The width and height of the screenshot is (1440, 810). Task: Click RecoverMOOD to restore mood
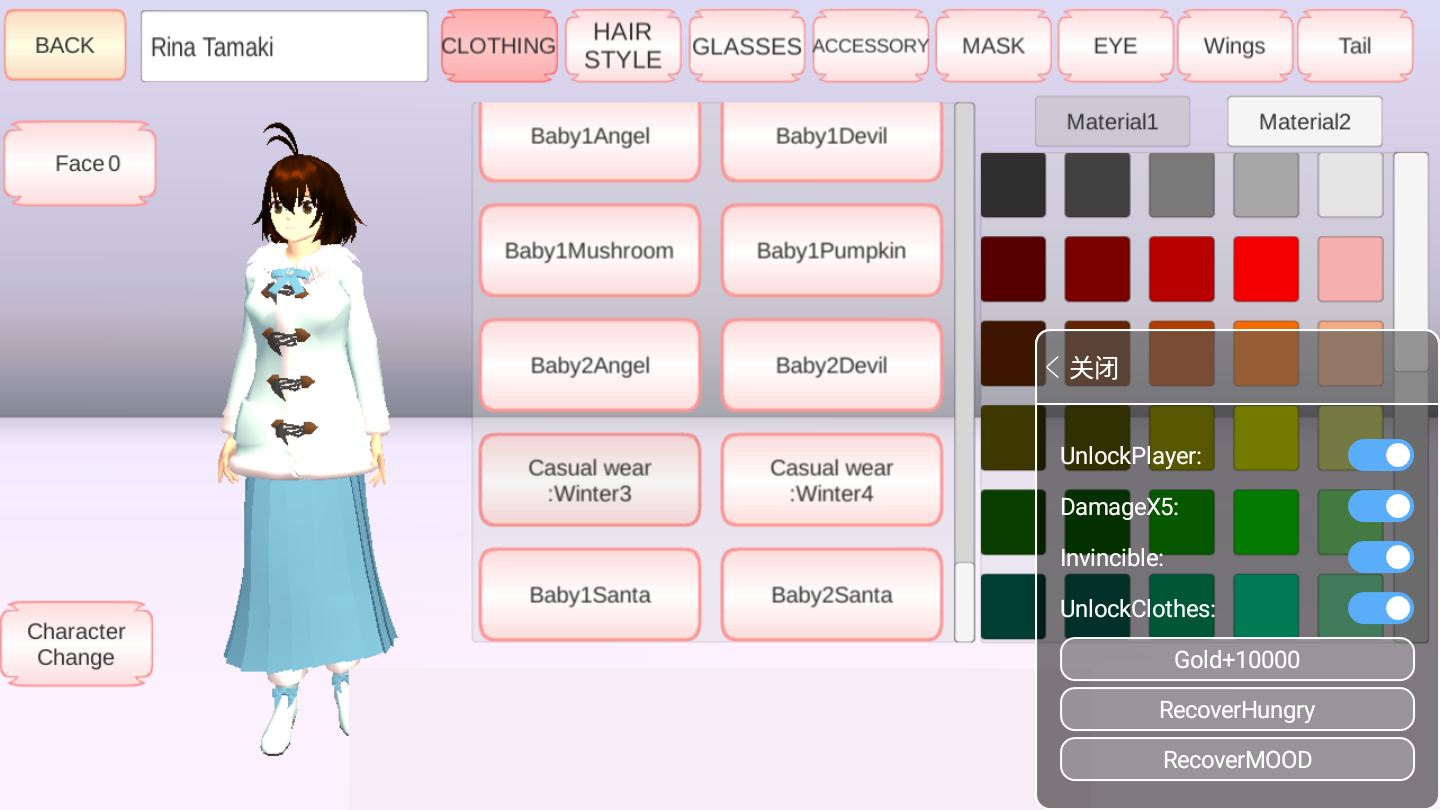(1237, 759)
